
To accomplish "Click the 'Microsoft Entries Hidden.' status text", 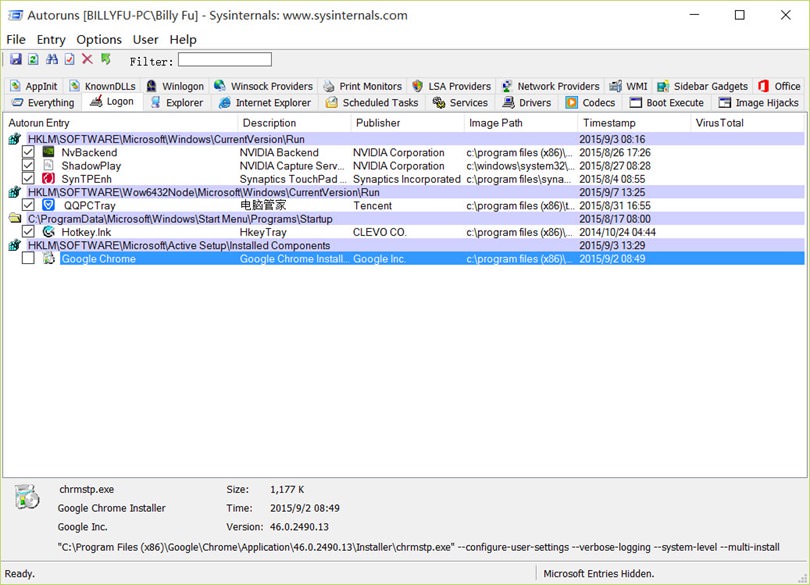I will coord(599,574).
